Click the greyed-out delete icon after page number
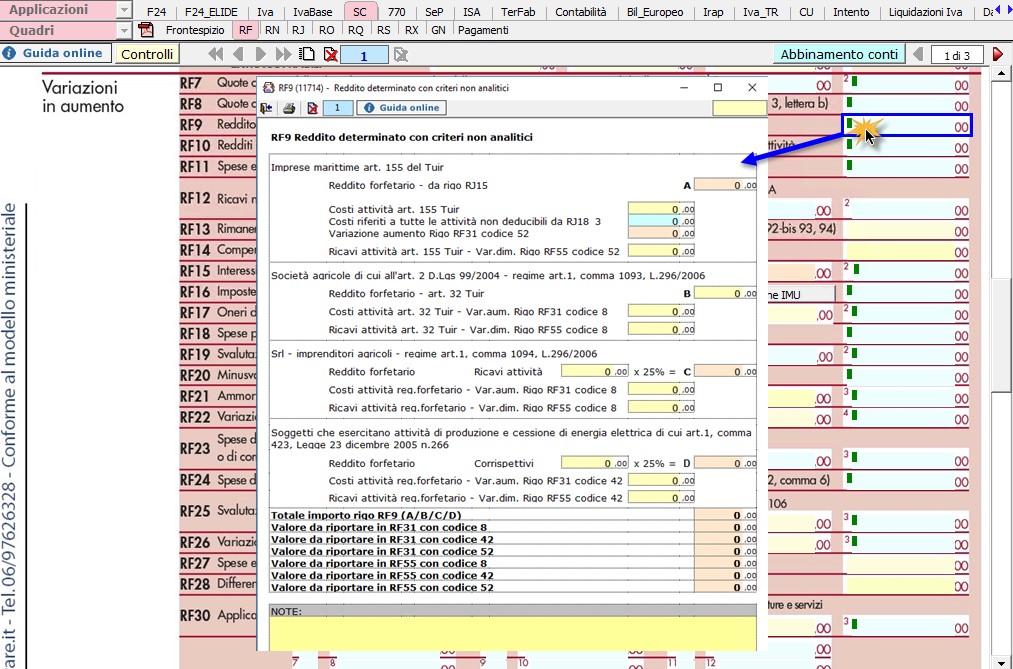Image resolution: width=1013 pixels, height=669 pixels. (x=401, y=54)
